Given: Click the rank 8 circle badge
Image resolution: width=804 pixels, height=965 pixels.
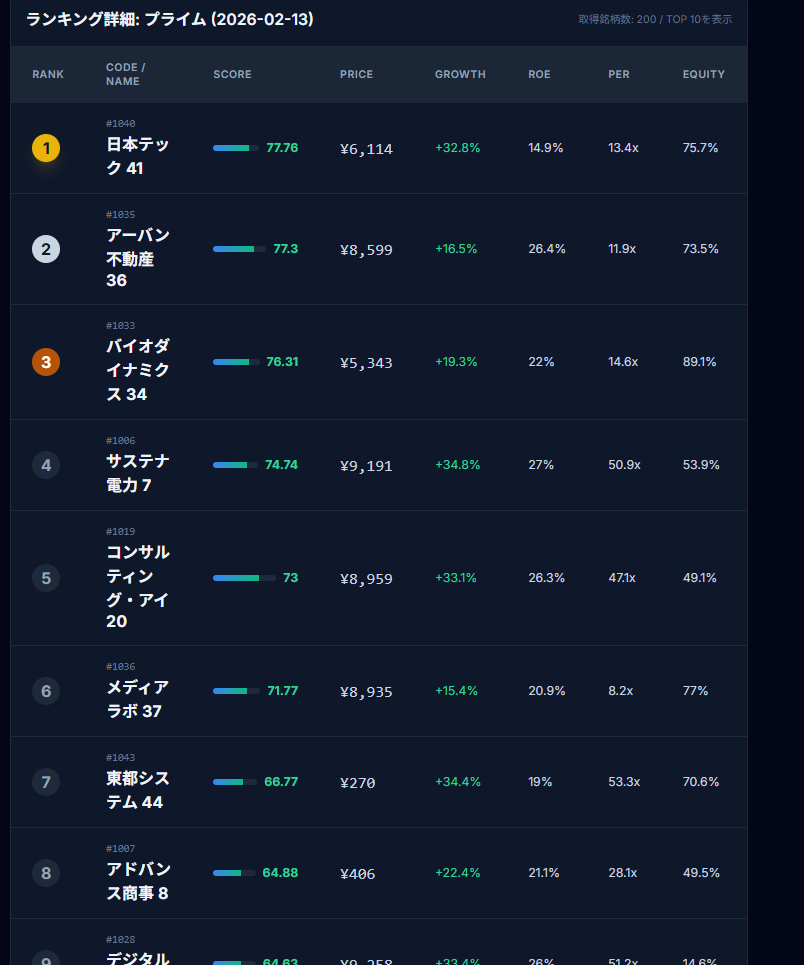Looking at the screenshot, I should coord(46,873).
